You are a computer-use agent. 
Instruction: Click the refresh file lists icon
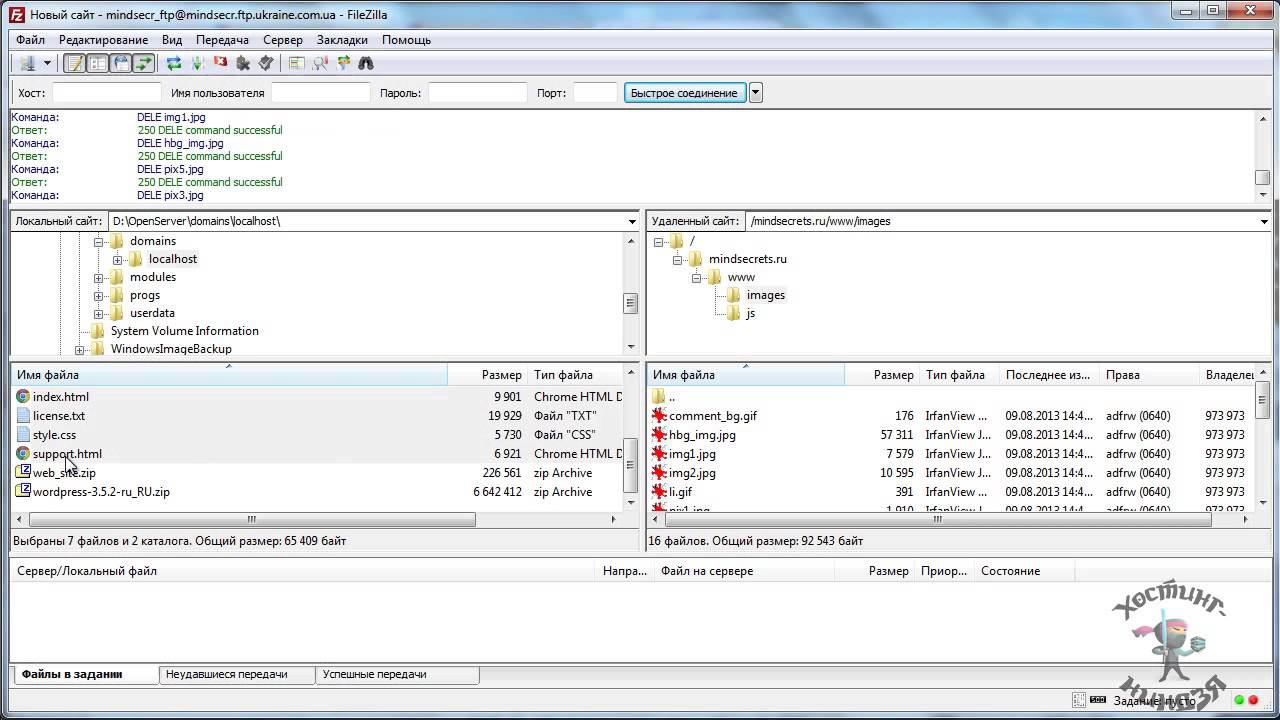174,63
